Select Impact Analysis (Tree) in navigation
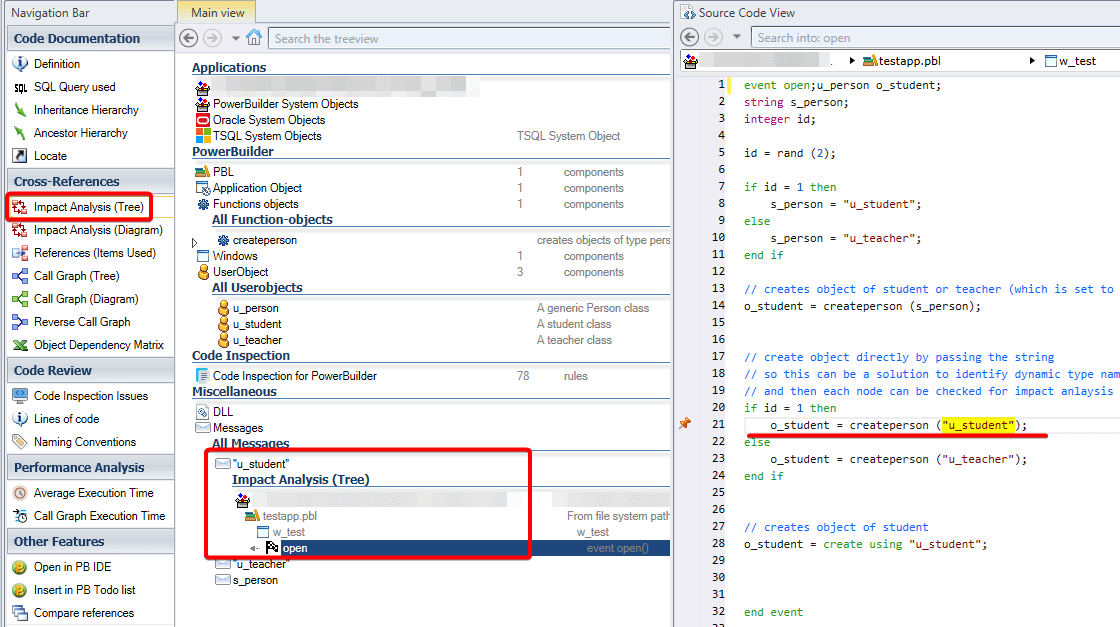The width and height of the screenshot is (1120, 627). pyautogui.click(x=88, y=207)
